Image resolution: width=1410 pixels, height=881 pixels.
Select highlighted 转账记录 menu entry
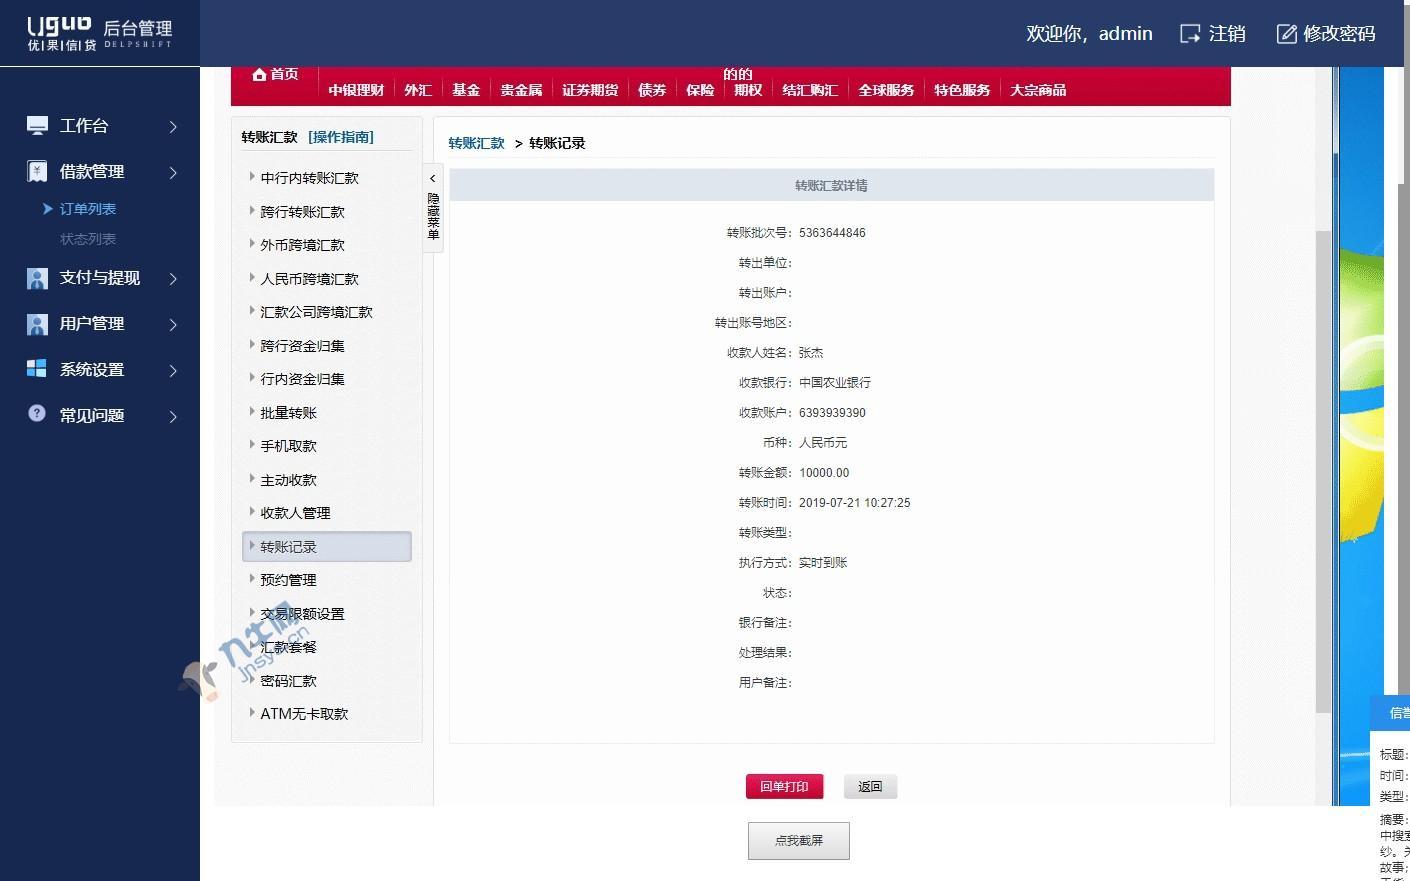[x=327, y=547]
